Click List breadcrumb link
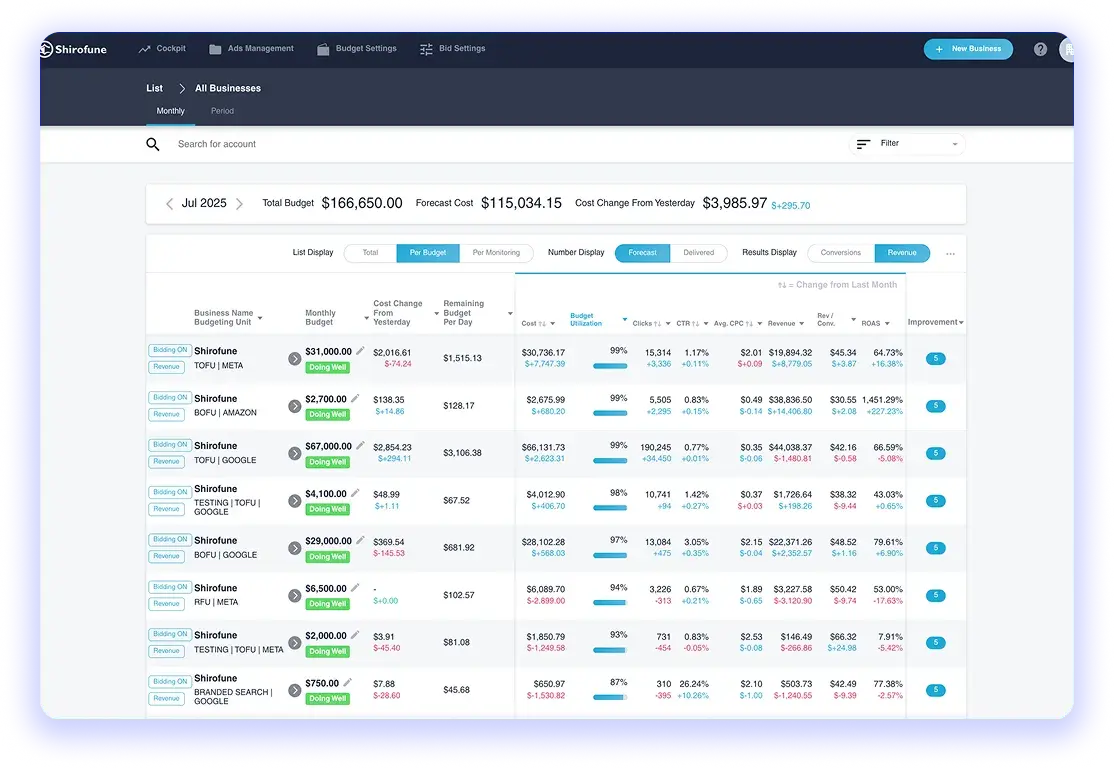 154,89
